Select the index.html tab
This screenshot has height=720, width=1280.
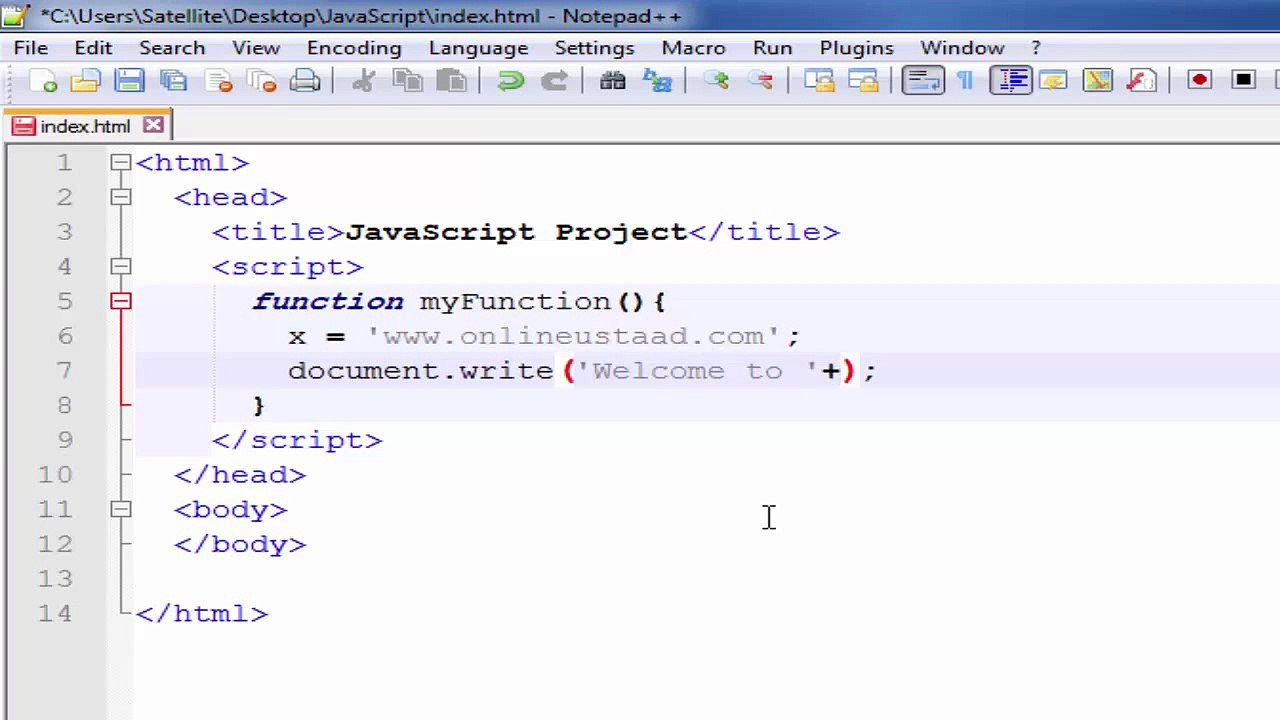click(85, 126)
